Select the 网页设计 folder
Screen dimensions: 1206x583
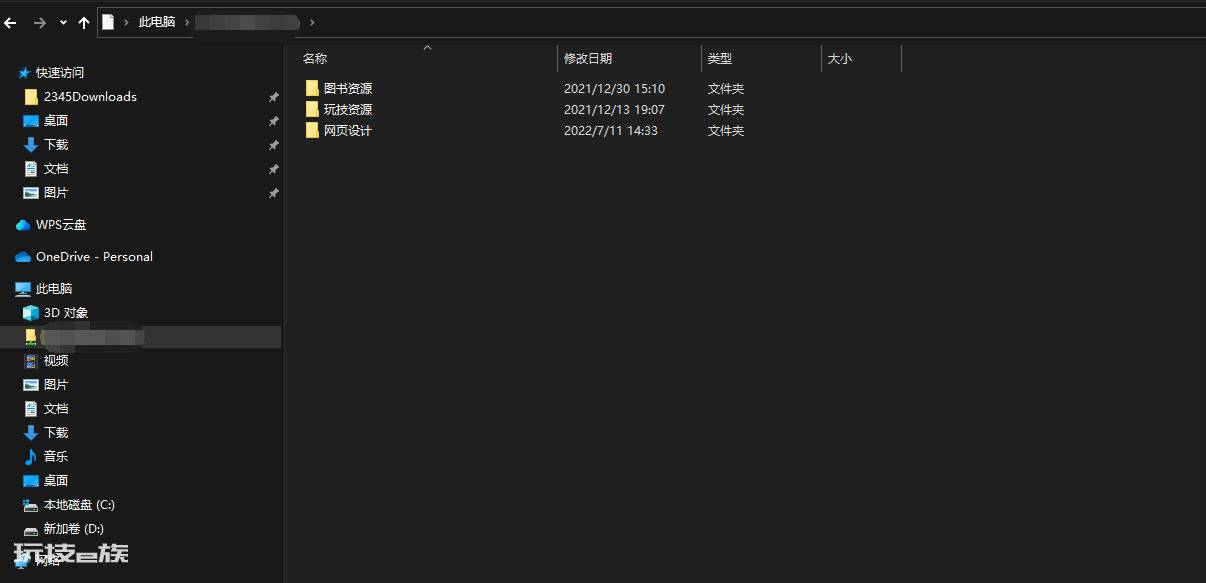coord(339,130)
